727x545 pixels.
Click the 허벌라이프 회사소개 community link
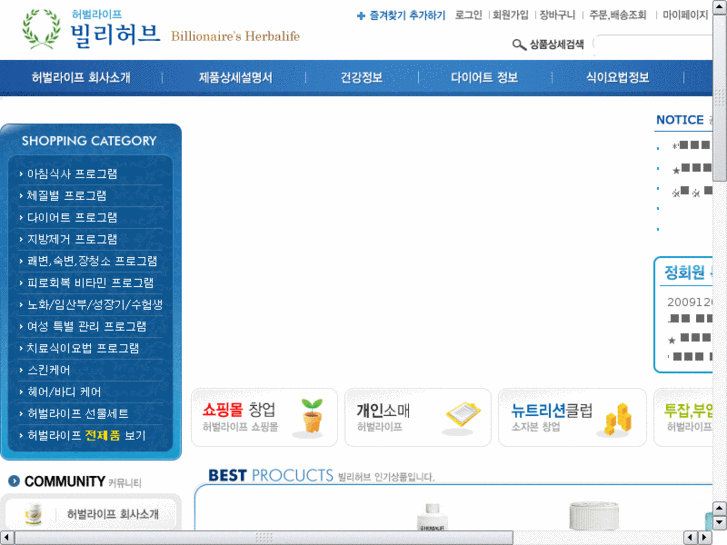[113, 514]
